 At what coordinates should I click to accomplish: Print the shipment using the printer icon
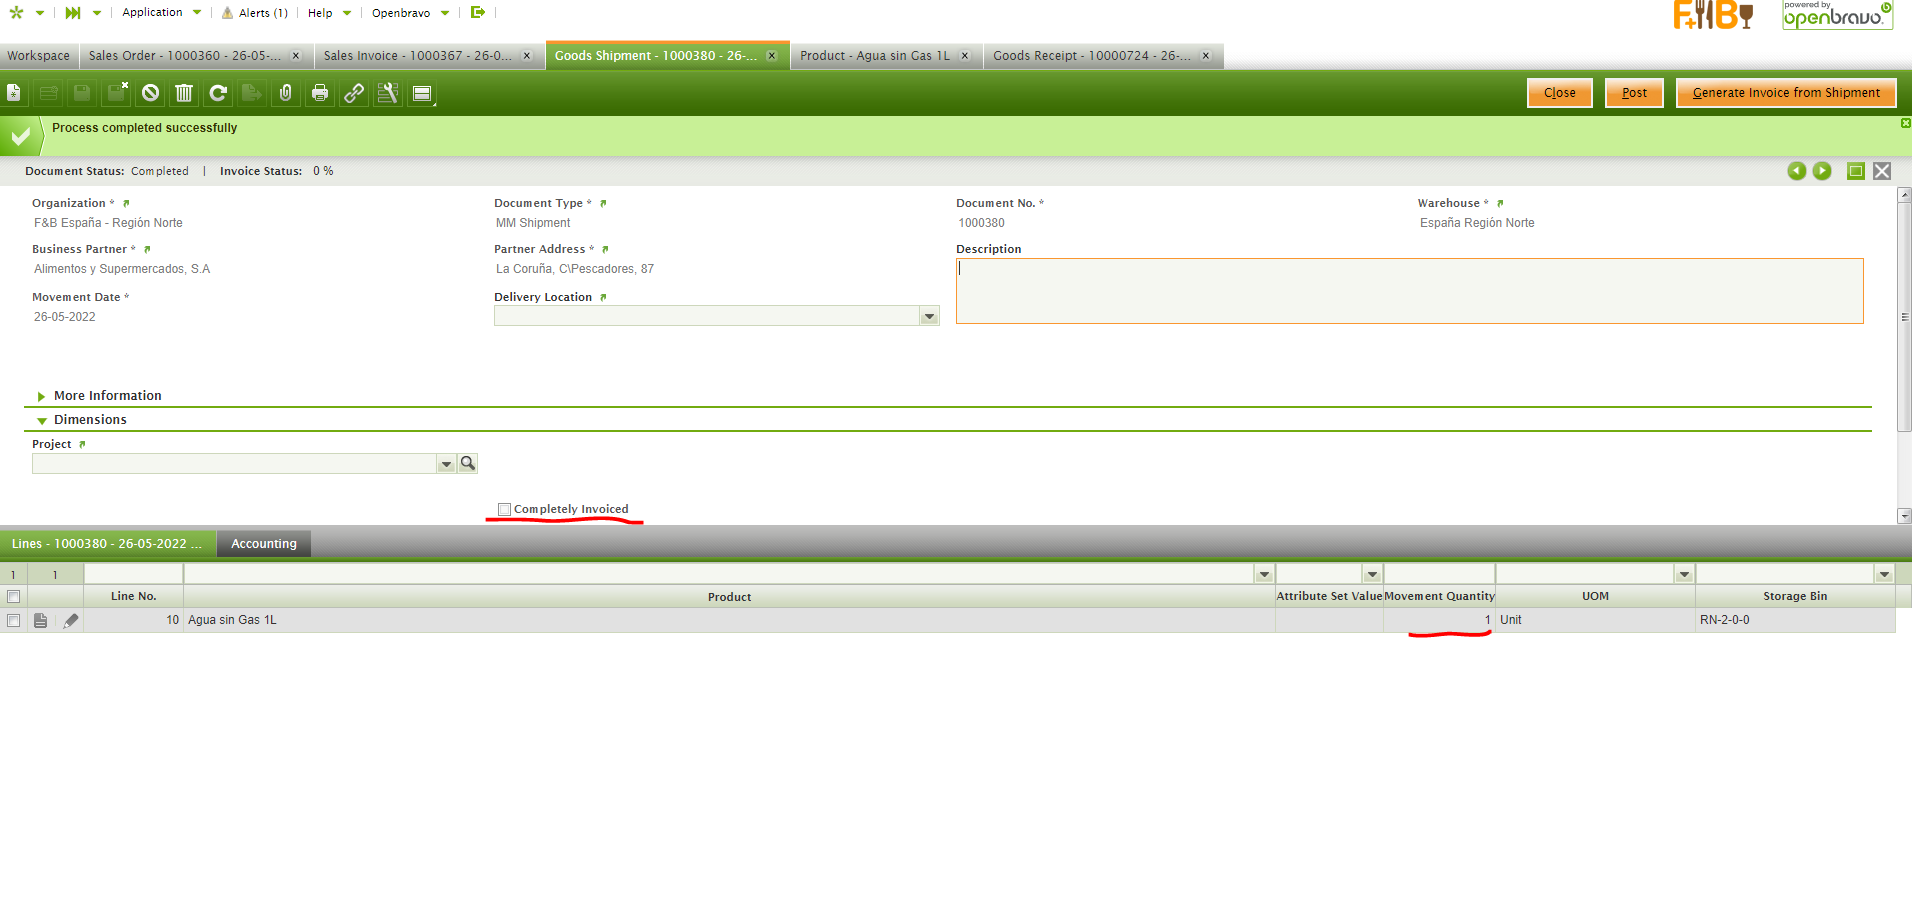[x=320, y=93]
